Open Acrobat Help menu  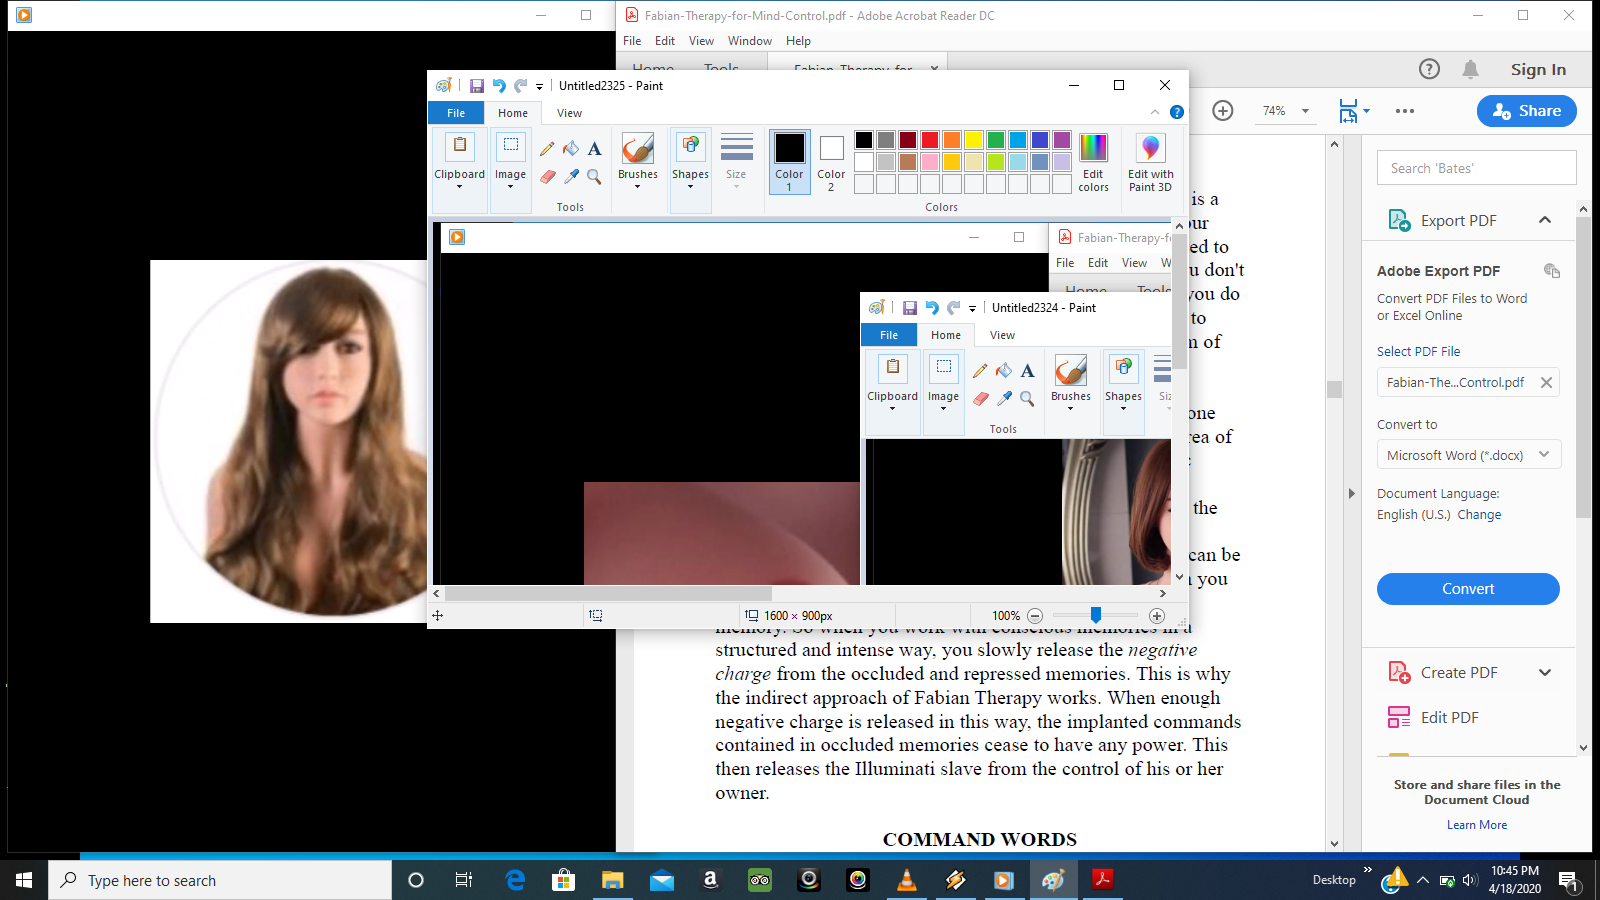tap(798, 41)
